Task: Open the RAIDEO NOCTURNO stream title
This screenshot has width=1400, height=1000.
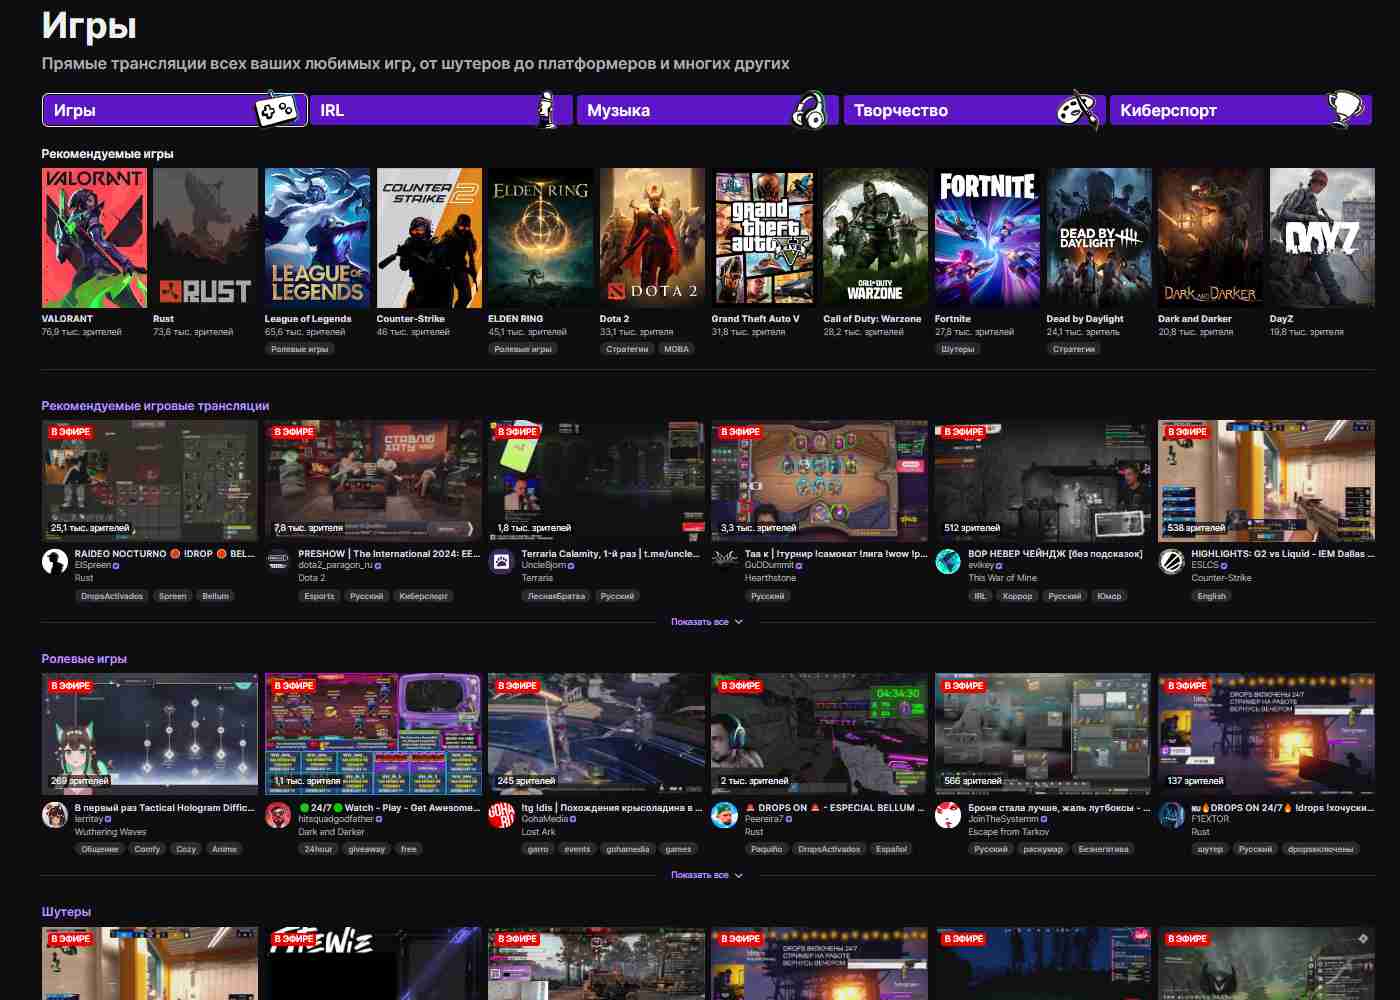Action: point(165,553)
